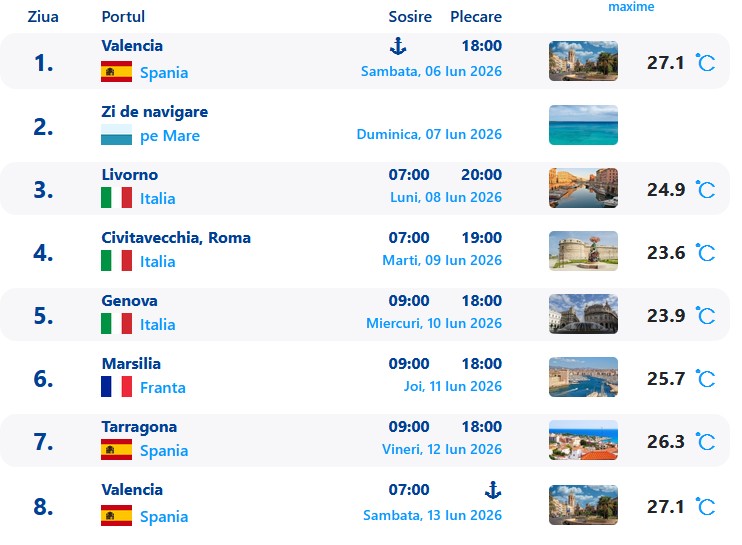
Task: Click the France flag next to Marsilia
Action: tap(117, 387)
